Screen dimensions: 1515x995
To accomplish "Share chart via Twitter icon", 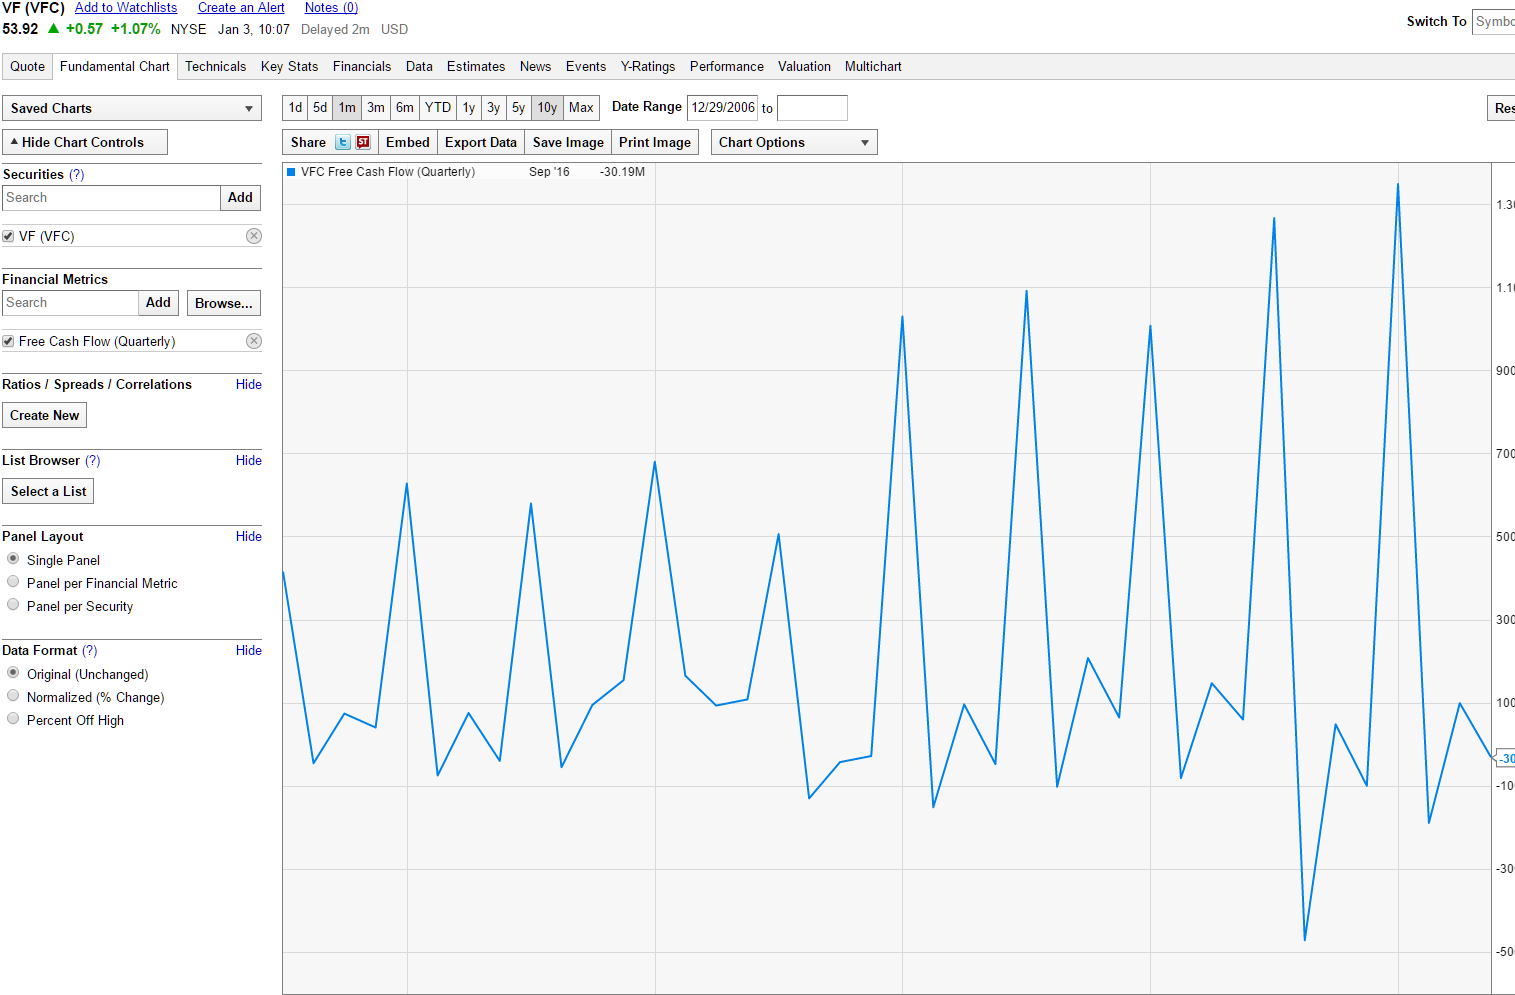I will [x=343, y=142].
